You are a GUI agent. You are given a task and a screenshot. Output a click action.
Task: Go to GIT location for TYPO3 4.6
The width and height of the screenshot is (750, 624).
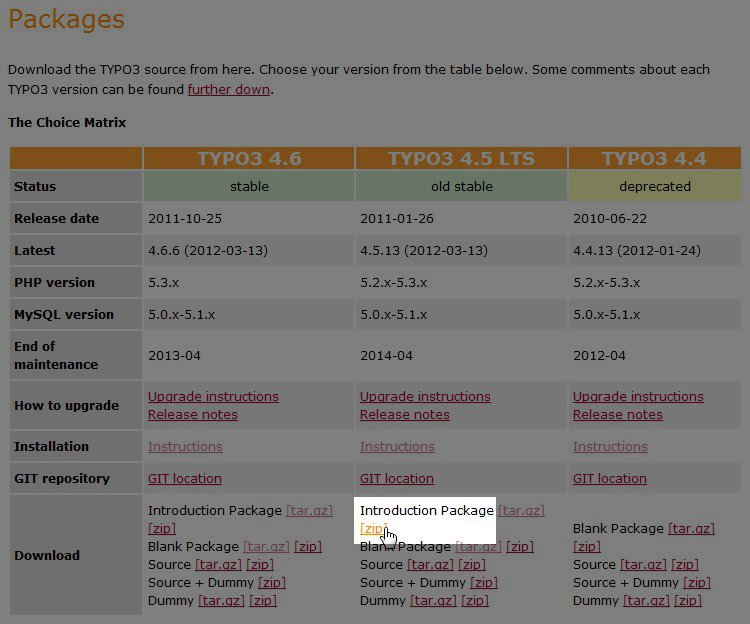click(x=184, y=479)
